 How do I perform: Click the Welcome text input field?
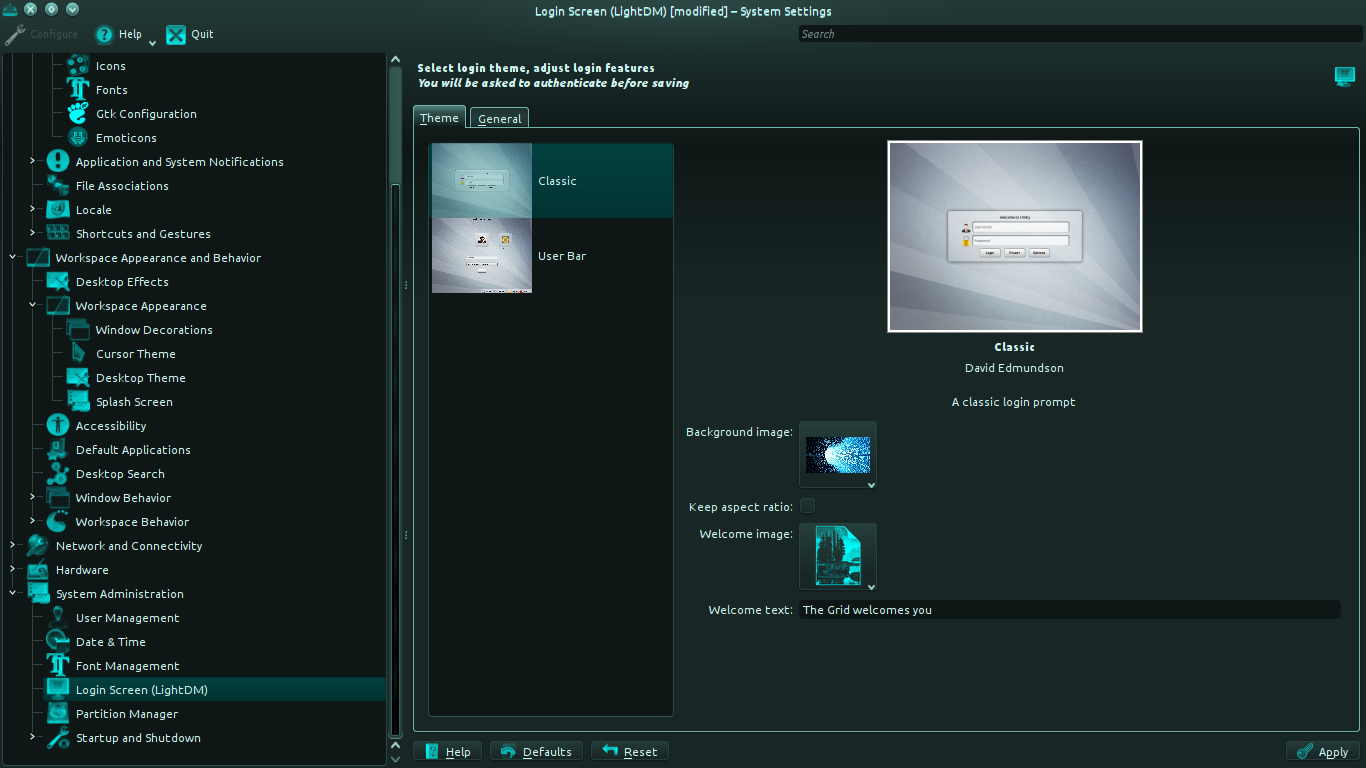point(1070,610)
